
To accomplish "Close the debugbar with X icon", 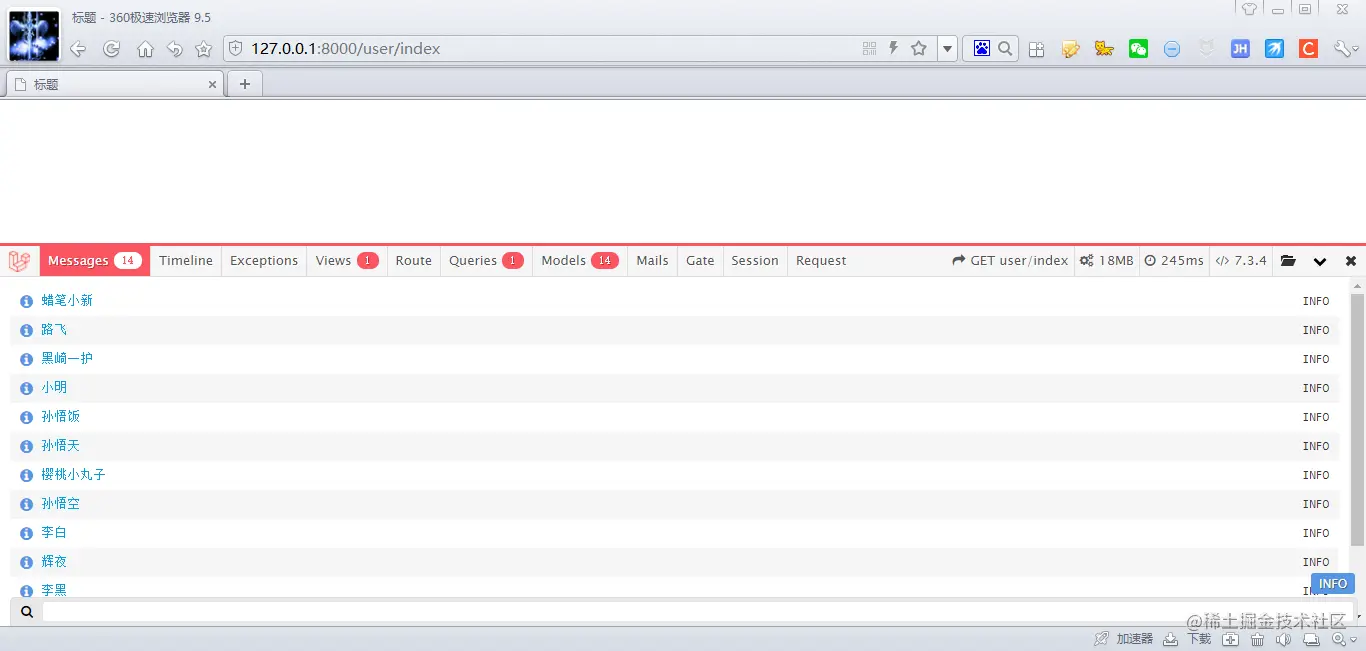I will click(x=1351, y=261).
